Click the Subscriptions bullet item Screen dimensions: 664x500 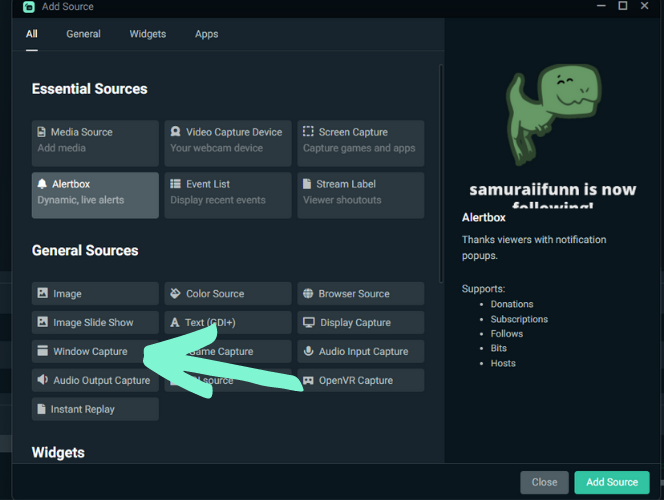[x=519, y=319]
